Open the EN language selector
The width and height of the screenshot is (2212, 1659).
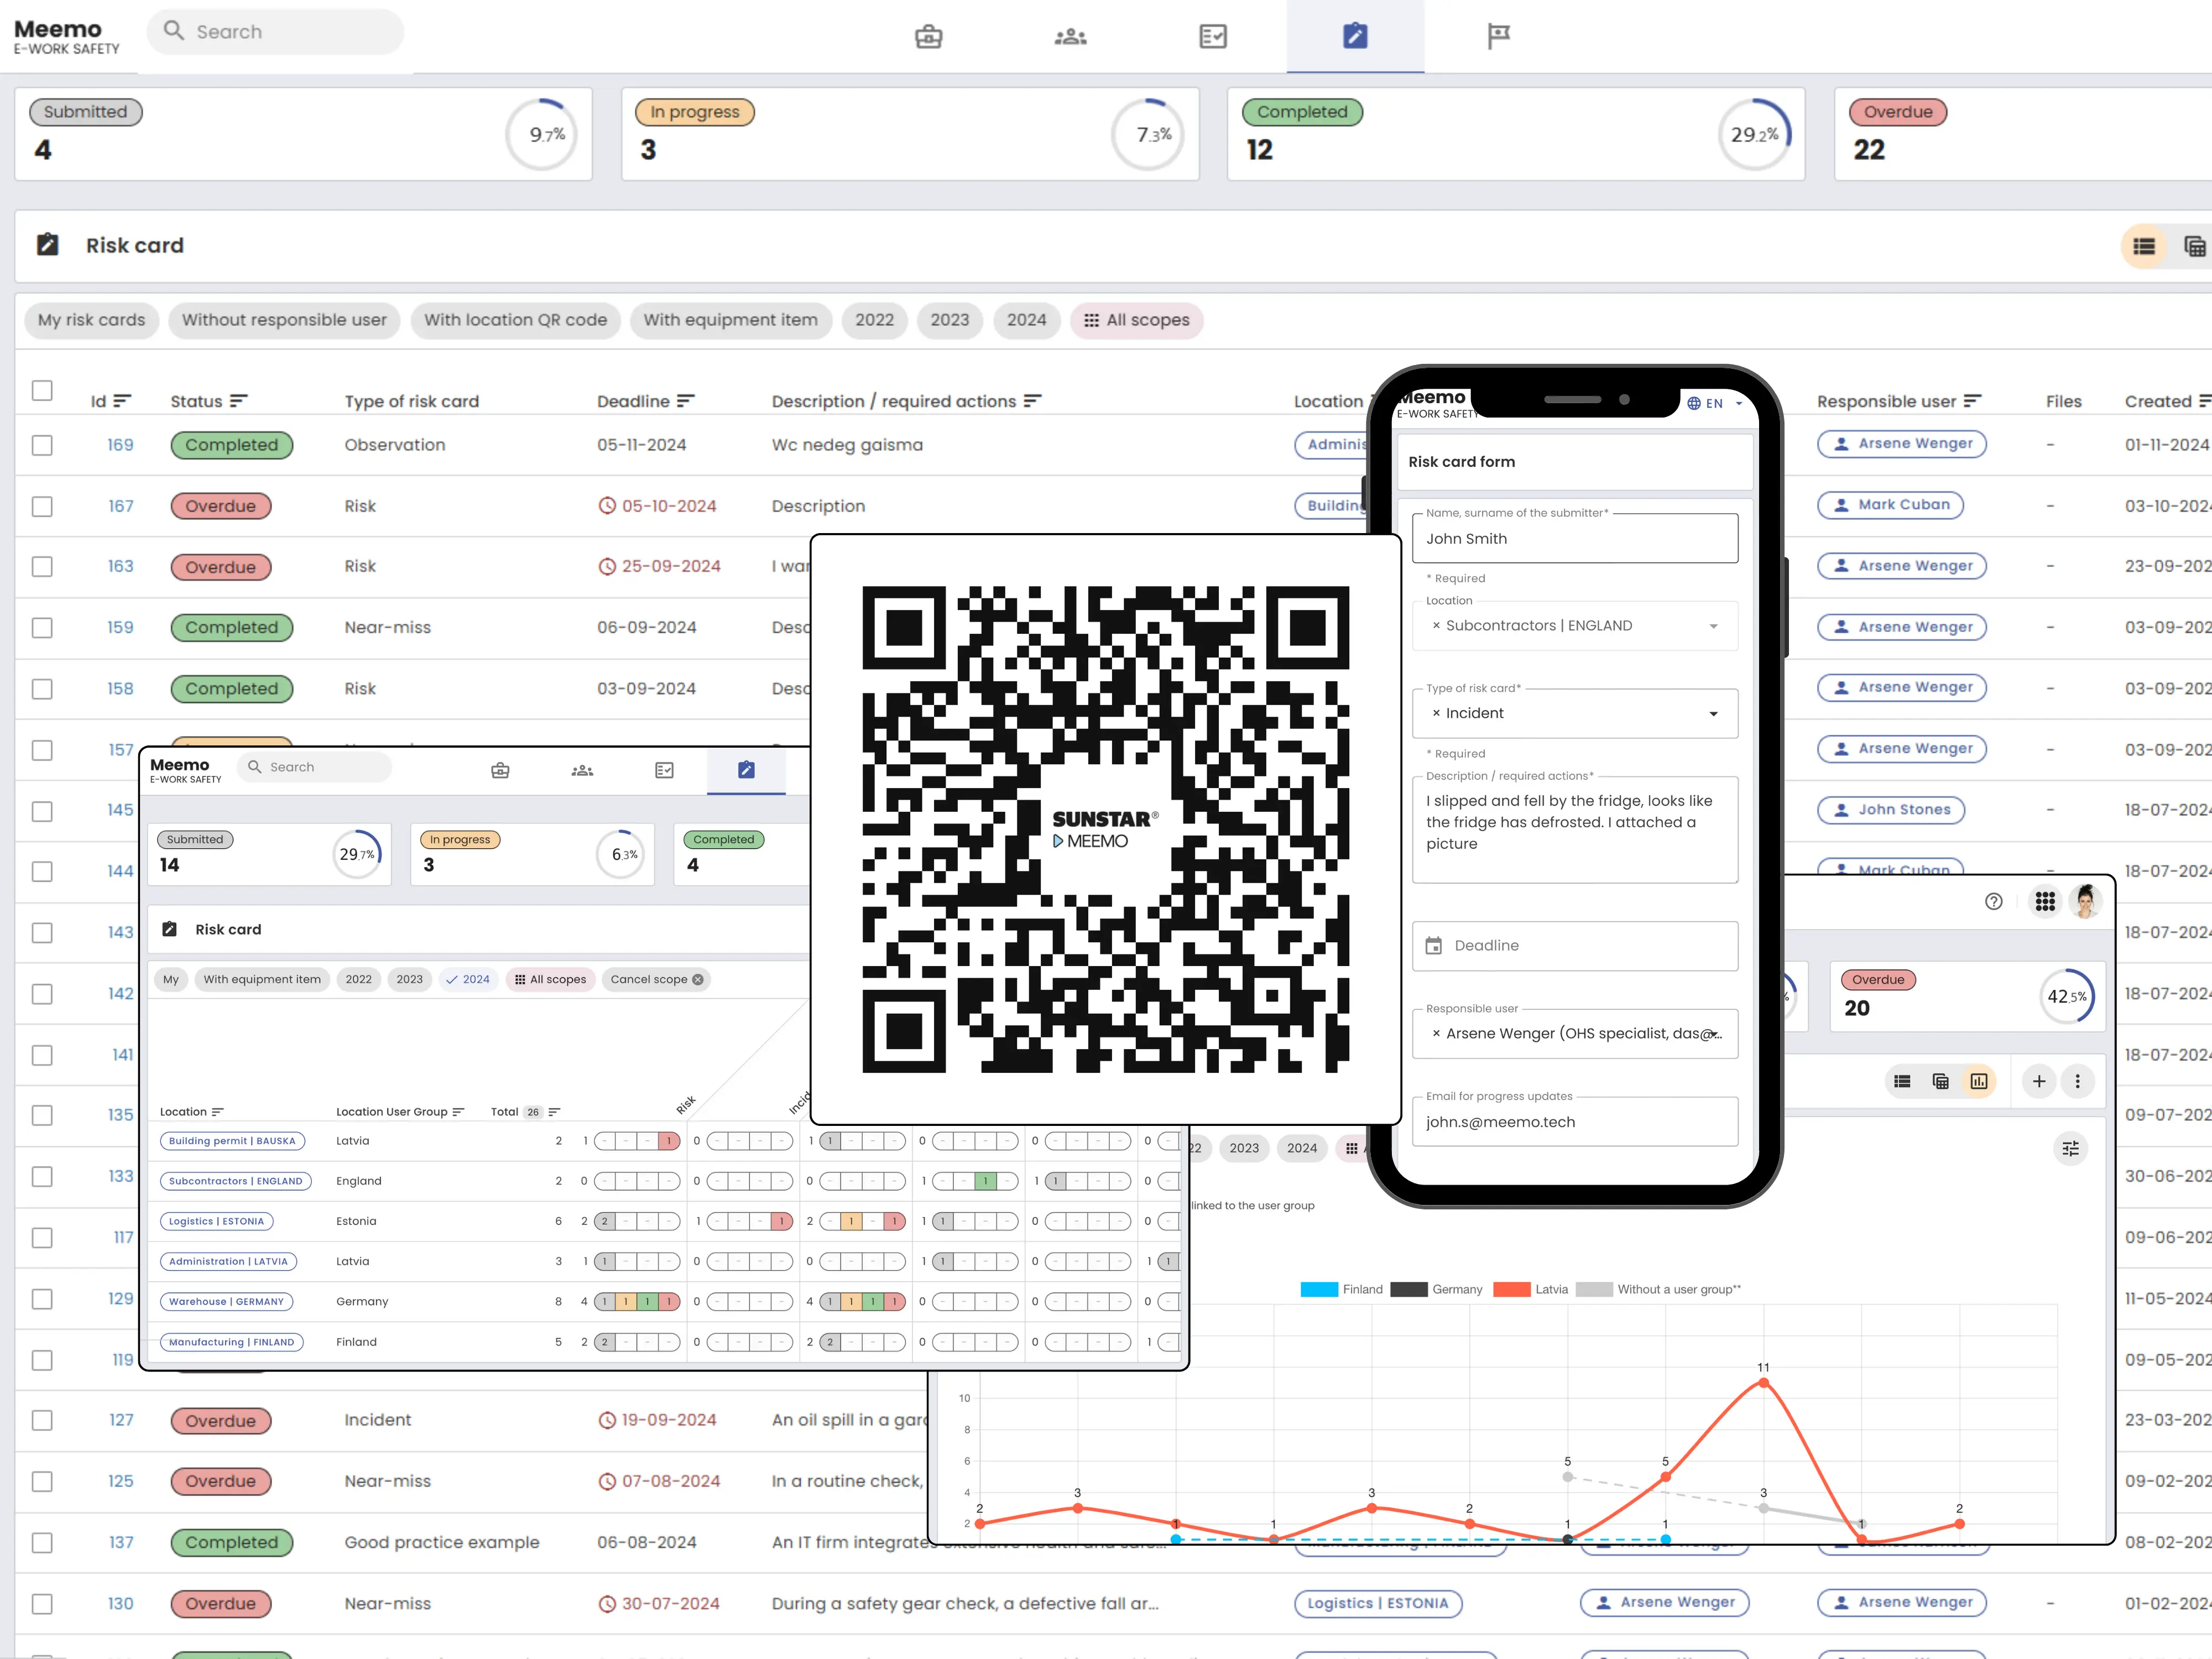[x=1714, y=403]
